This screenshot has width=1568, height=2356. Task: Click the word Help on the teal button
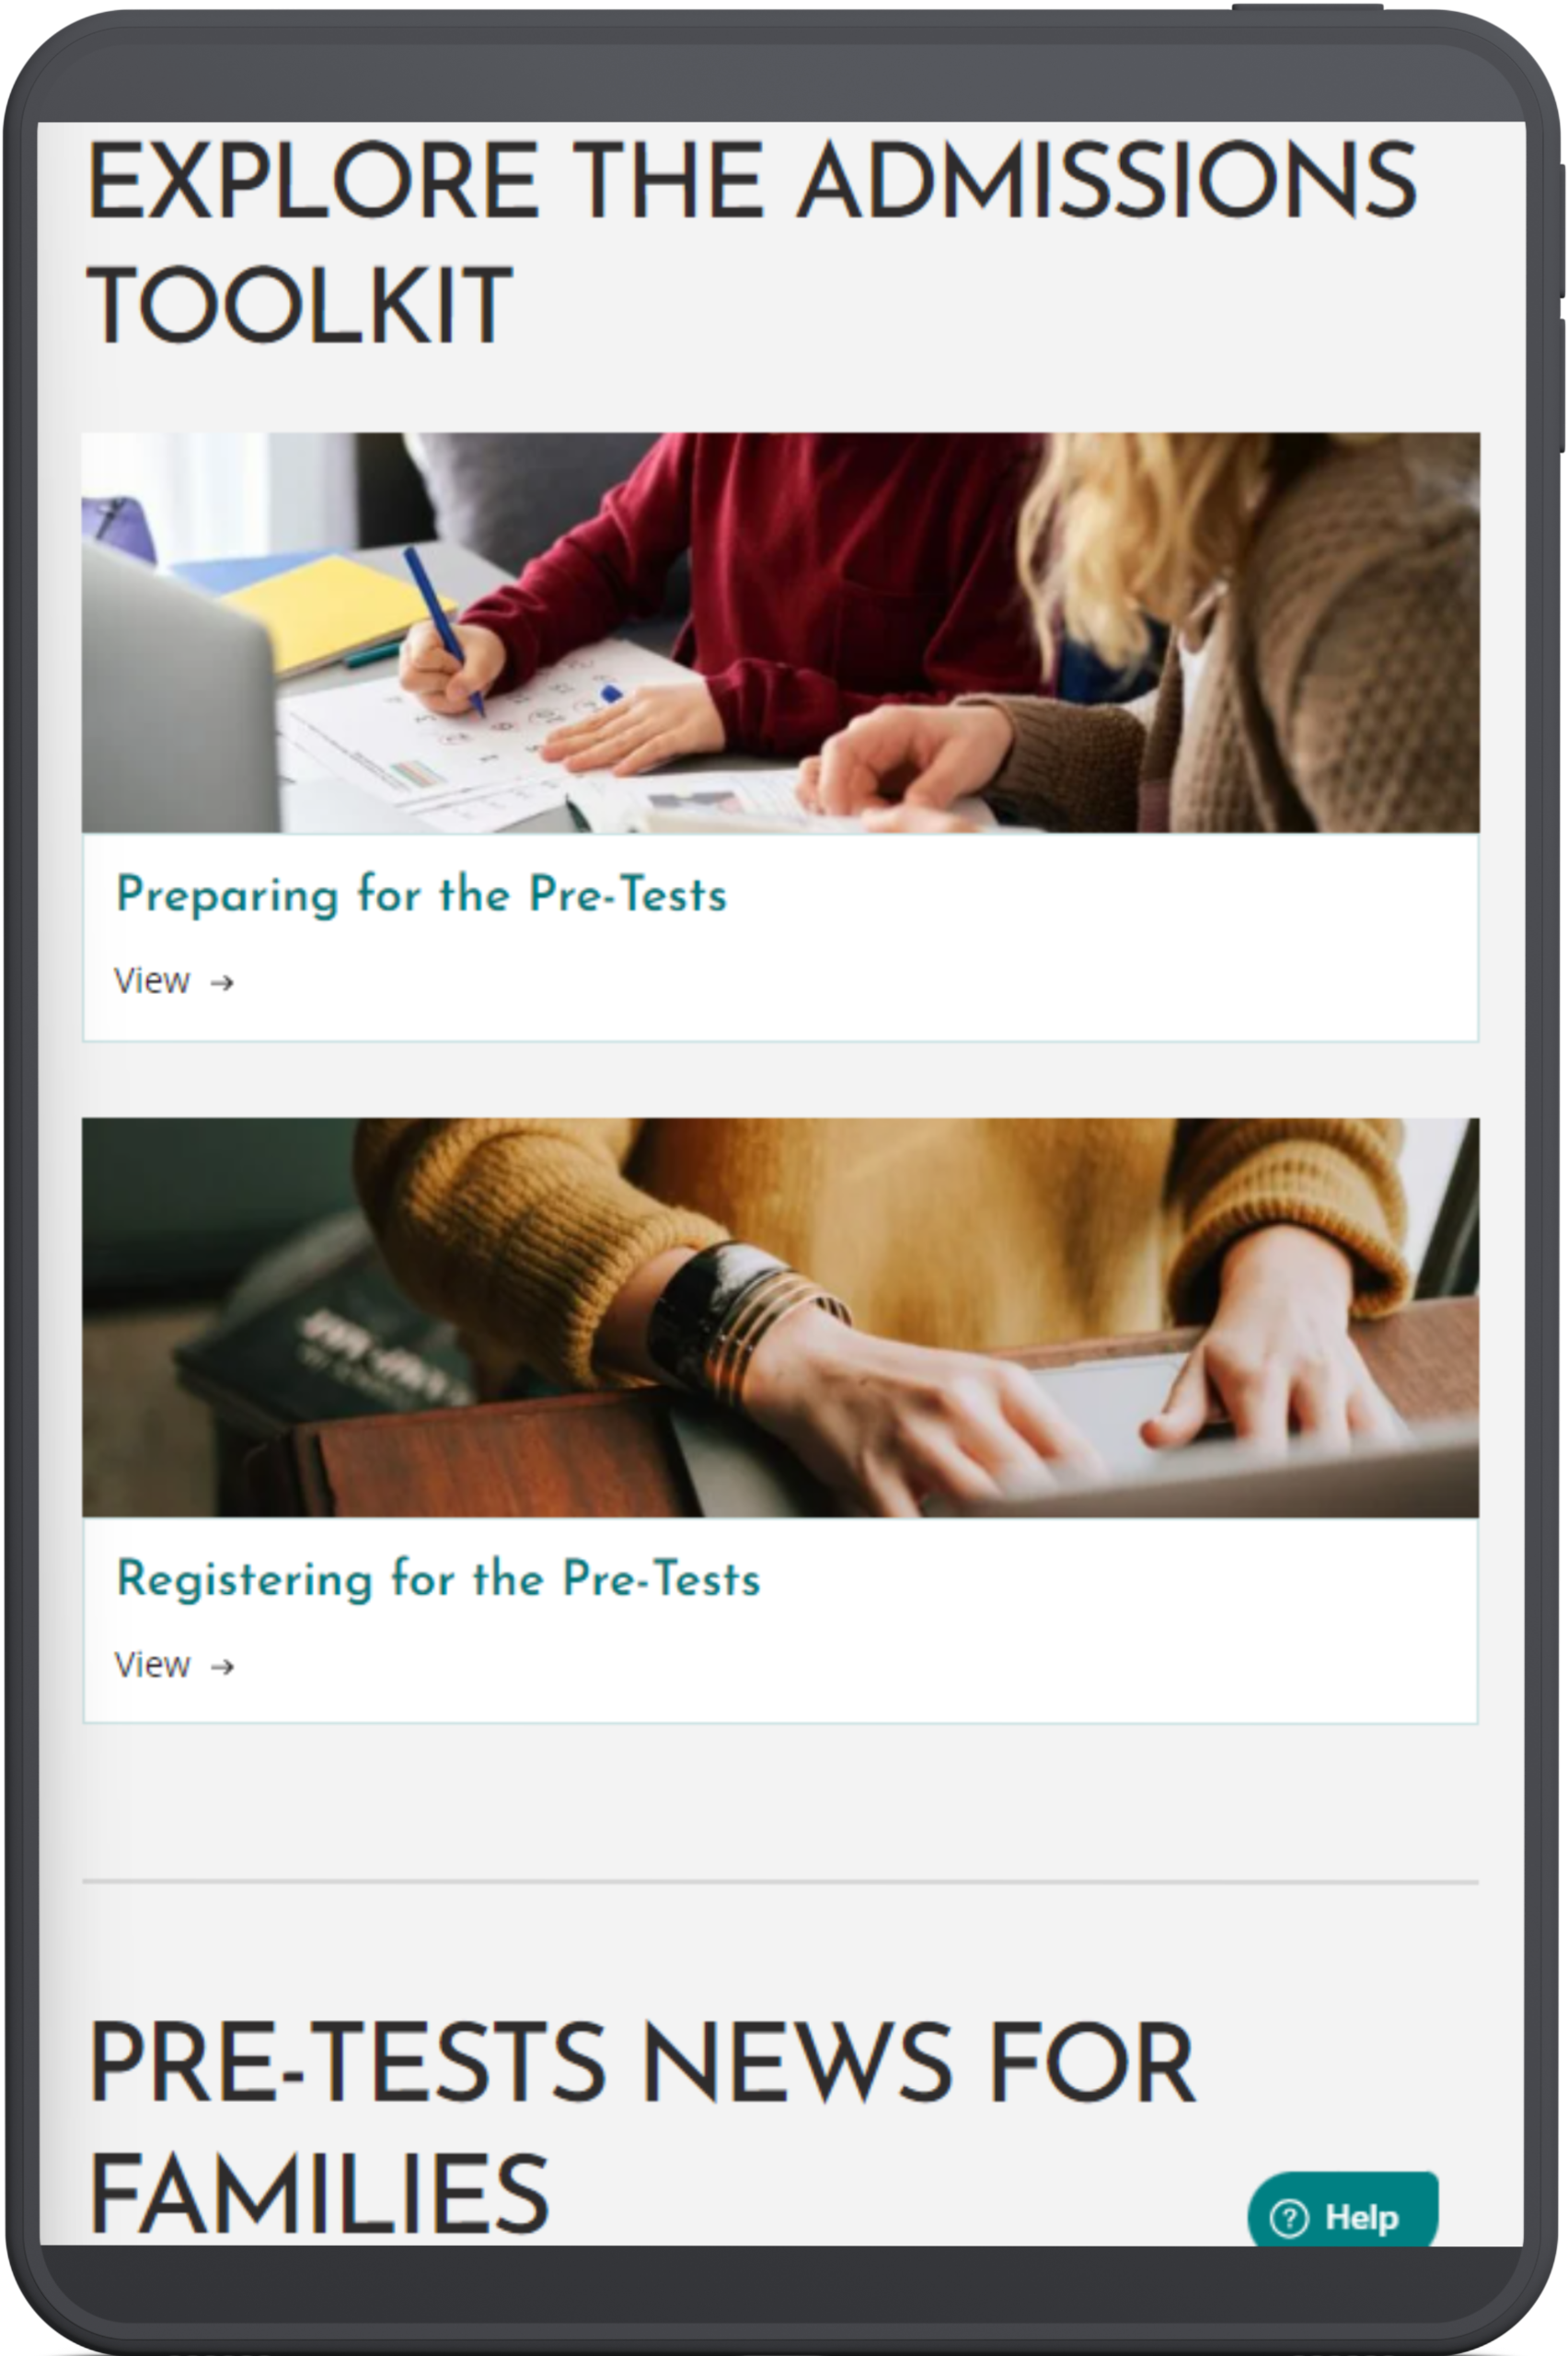pyautogui.click(x=1361, y=2219)
